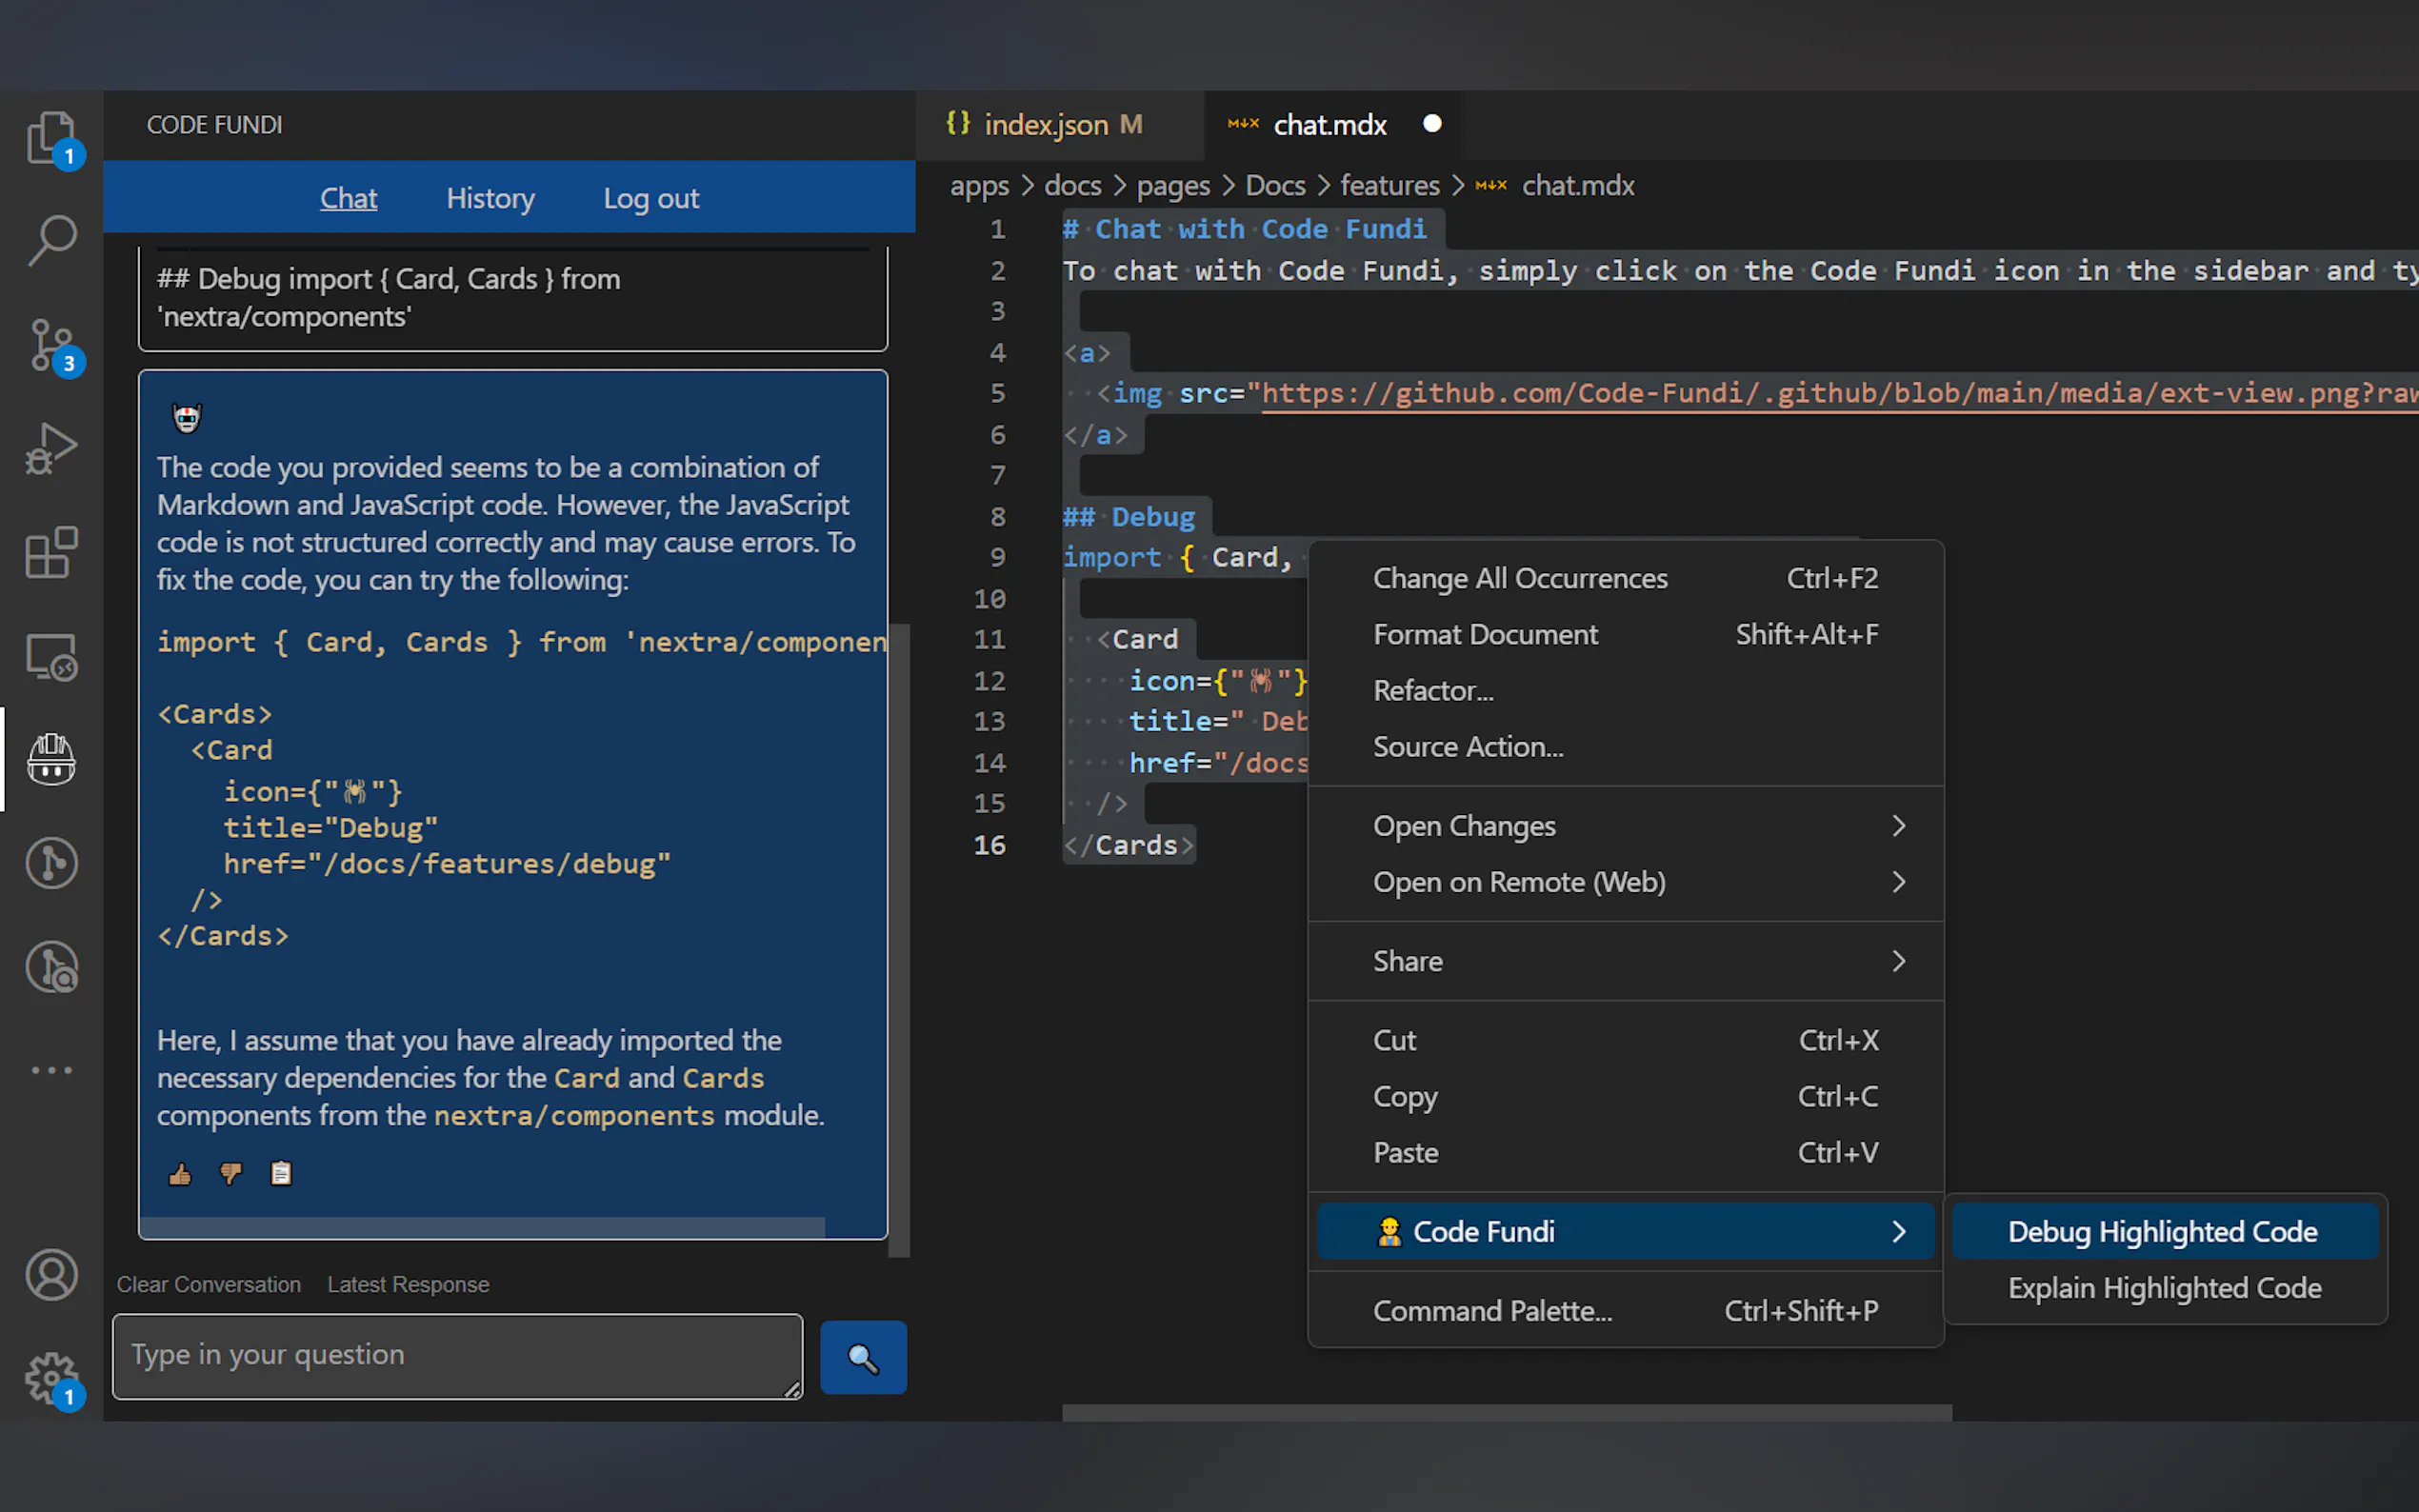Click the GitHub image URL on line 5
Viewport: 2419px width, 1512px height.
1840,393
